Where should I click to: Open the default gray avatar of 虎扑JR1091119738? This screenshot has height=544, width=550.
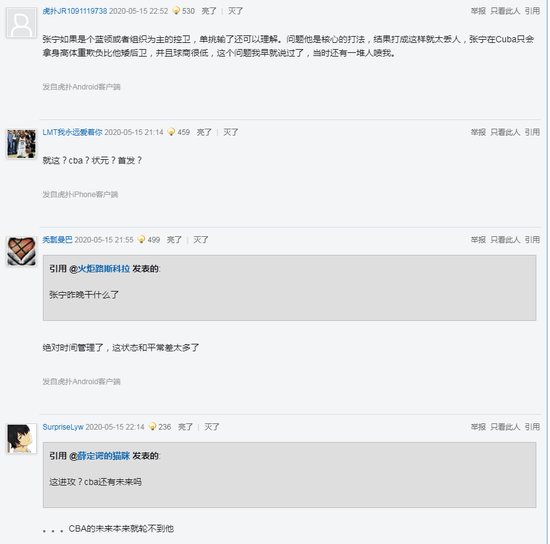tap(21, 23)
